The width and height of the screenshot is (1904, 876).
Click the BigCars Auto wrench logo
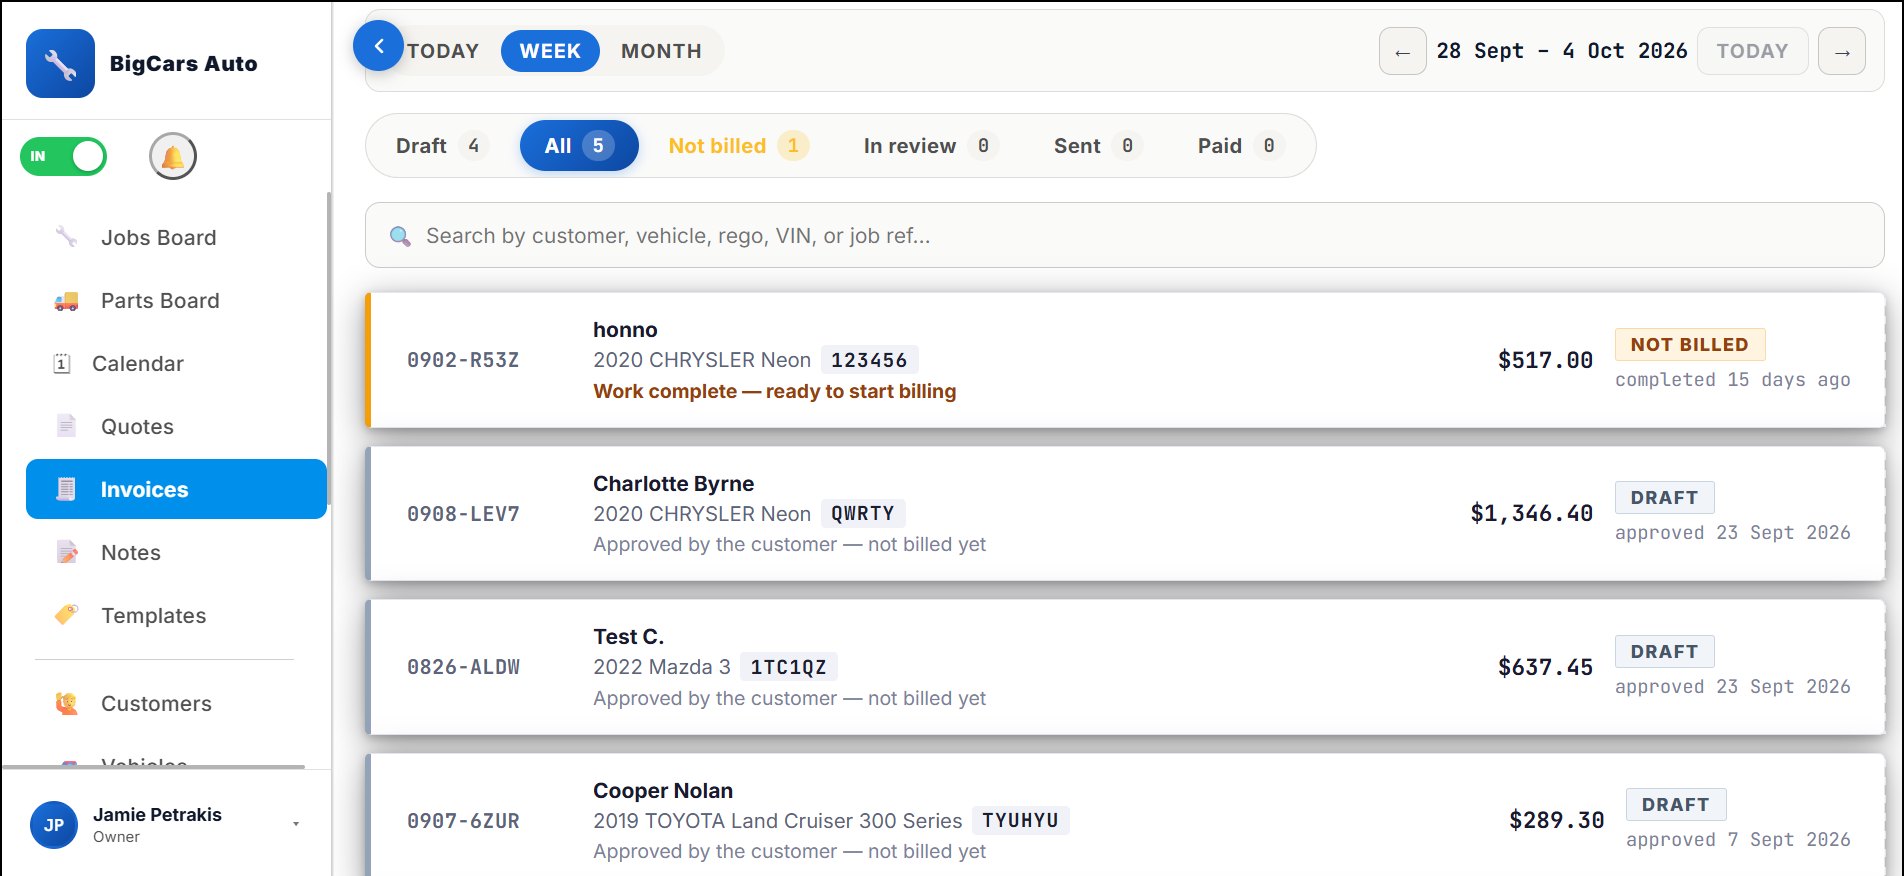click(60, 64)
